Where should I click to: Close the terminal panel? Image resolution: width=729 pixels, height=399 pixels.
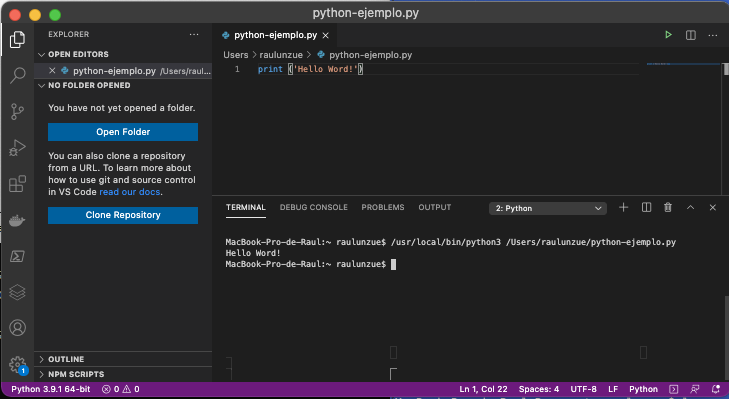pyautogui.click(x=712, y=207)
